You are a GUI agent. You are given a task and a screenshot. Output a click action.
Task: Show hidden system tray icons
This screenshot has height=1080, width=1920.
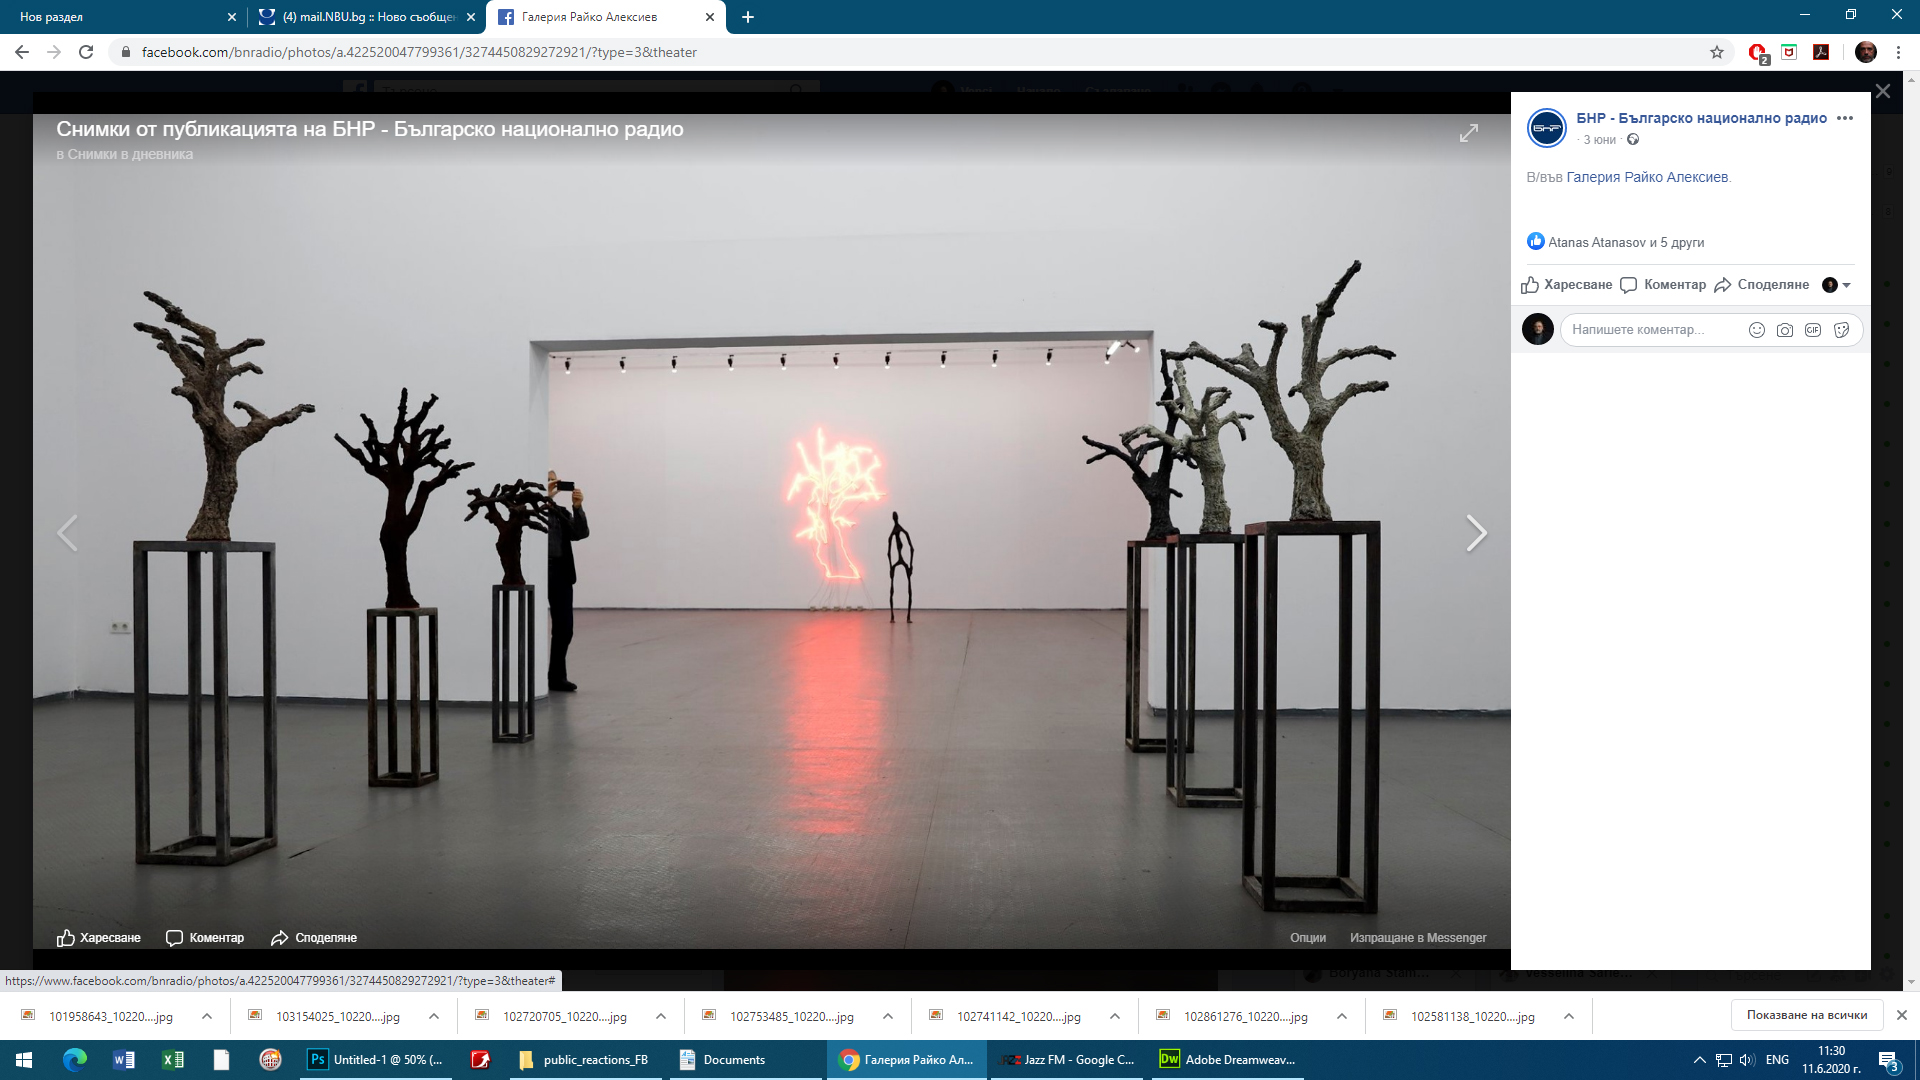click(x=1699, y=1060)
